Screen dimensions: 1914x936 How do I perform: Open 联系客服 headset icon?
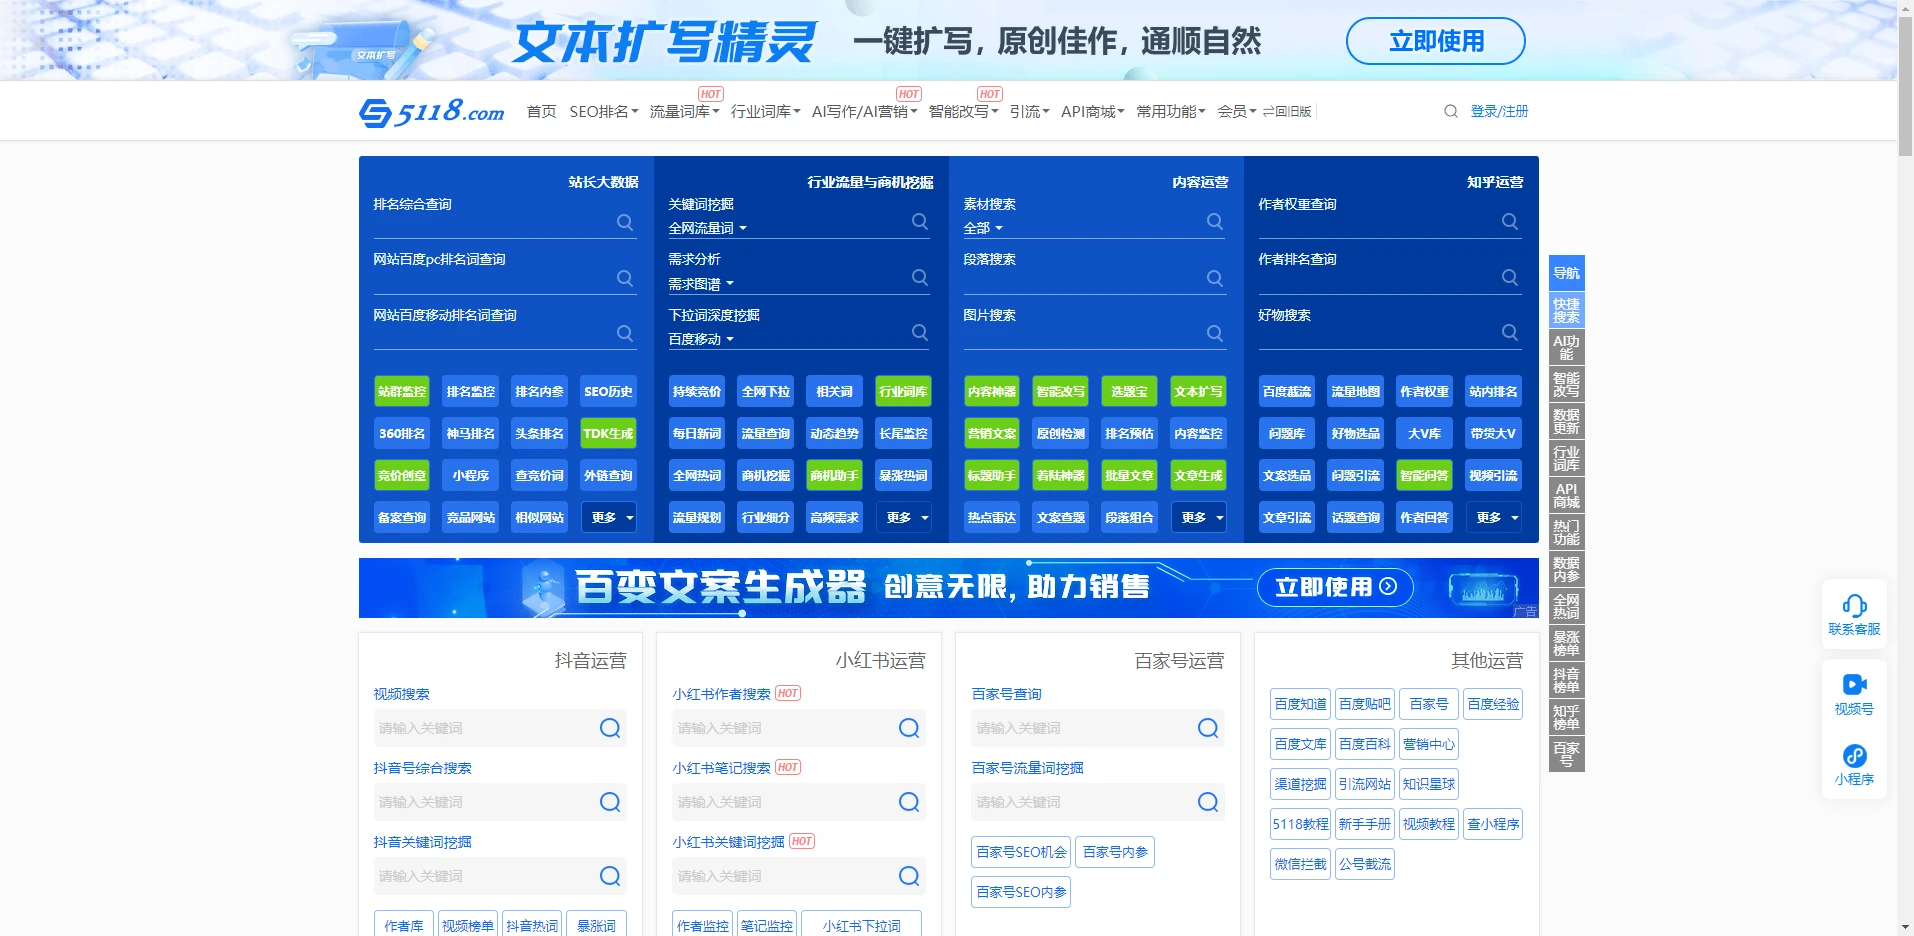coord(1854,606)
